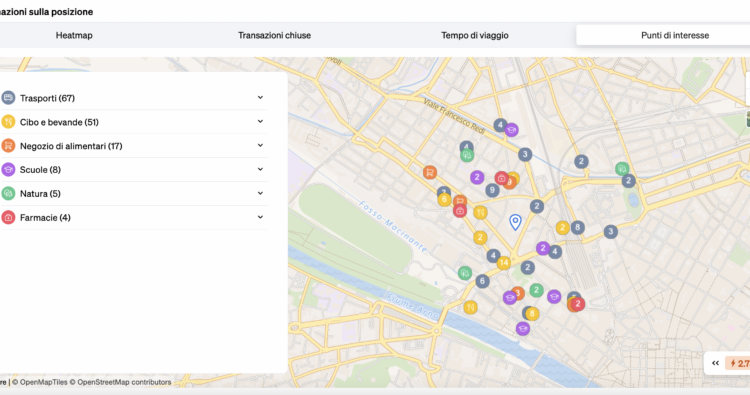Screen dimensions: 750x395
Task: Click the Trasporti bus category icon
Action: (8, 98)
